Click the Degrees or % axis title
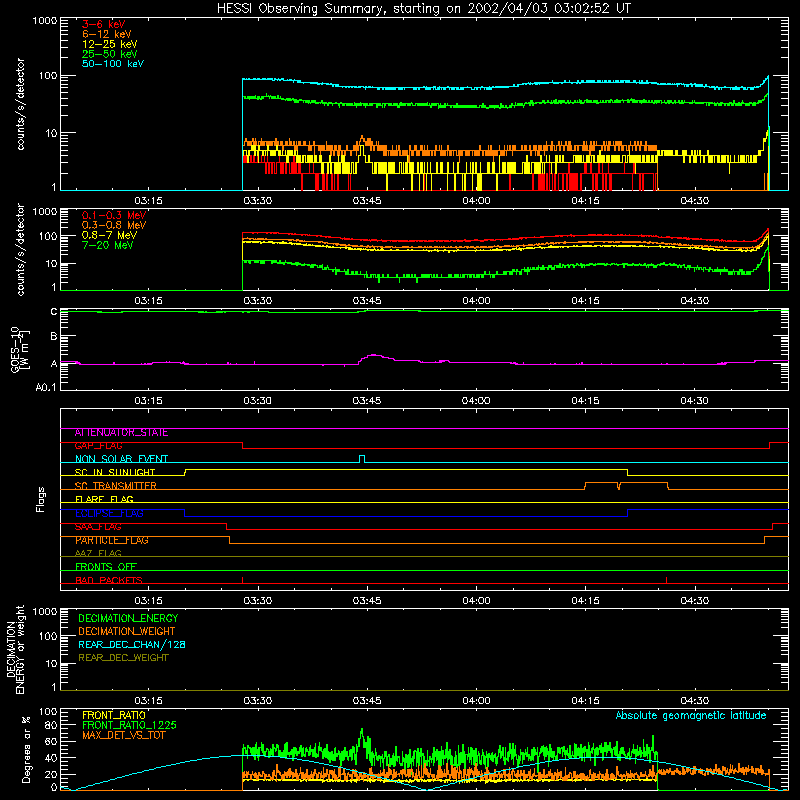800x800 pixels. (x=26, y=749)
